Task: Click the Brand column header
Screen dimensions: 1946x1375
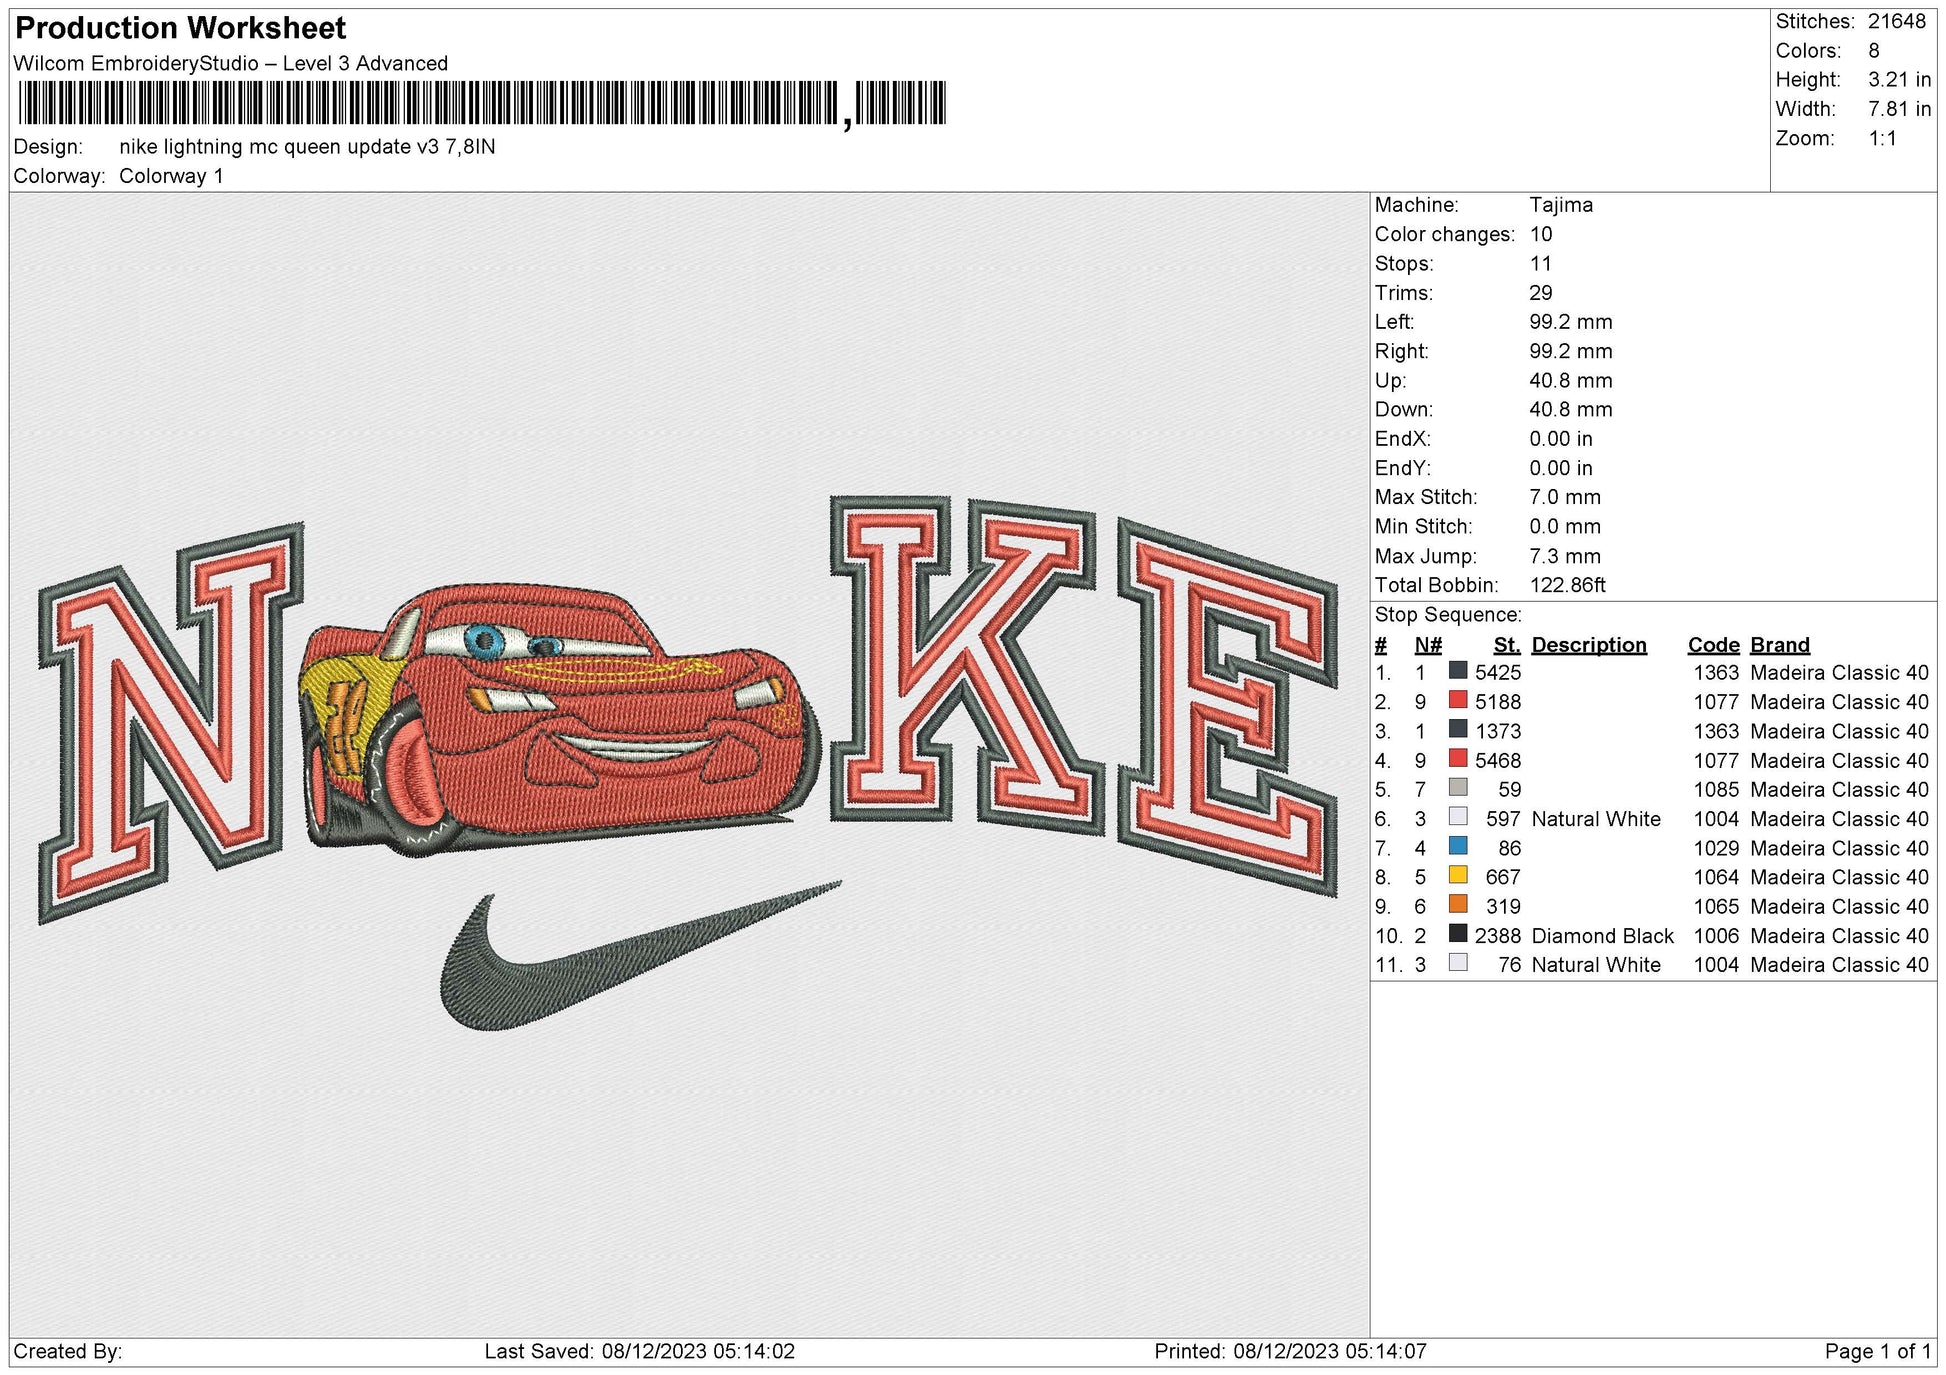Action: pyautogui.click(x=1780, y=645)
